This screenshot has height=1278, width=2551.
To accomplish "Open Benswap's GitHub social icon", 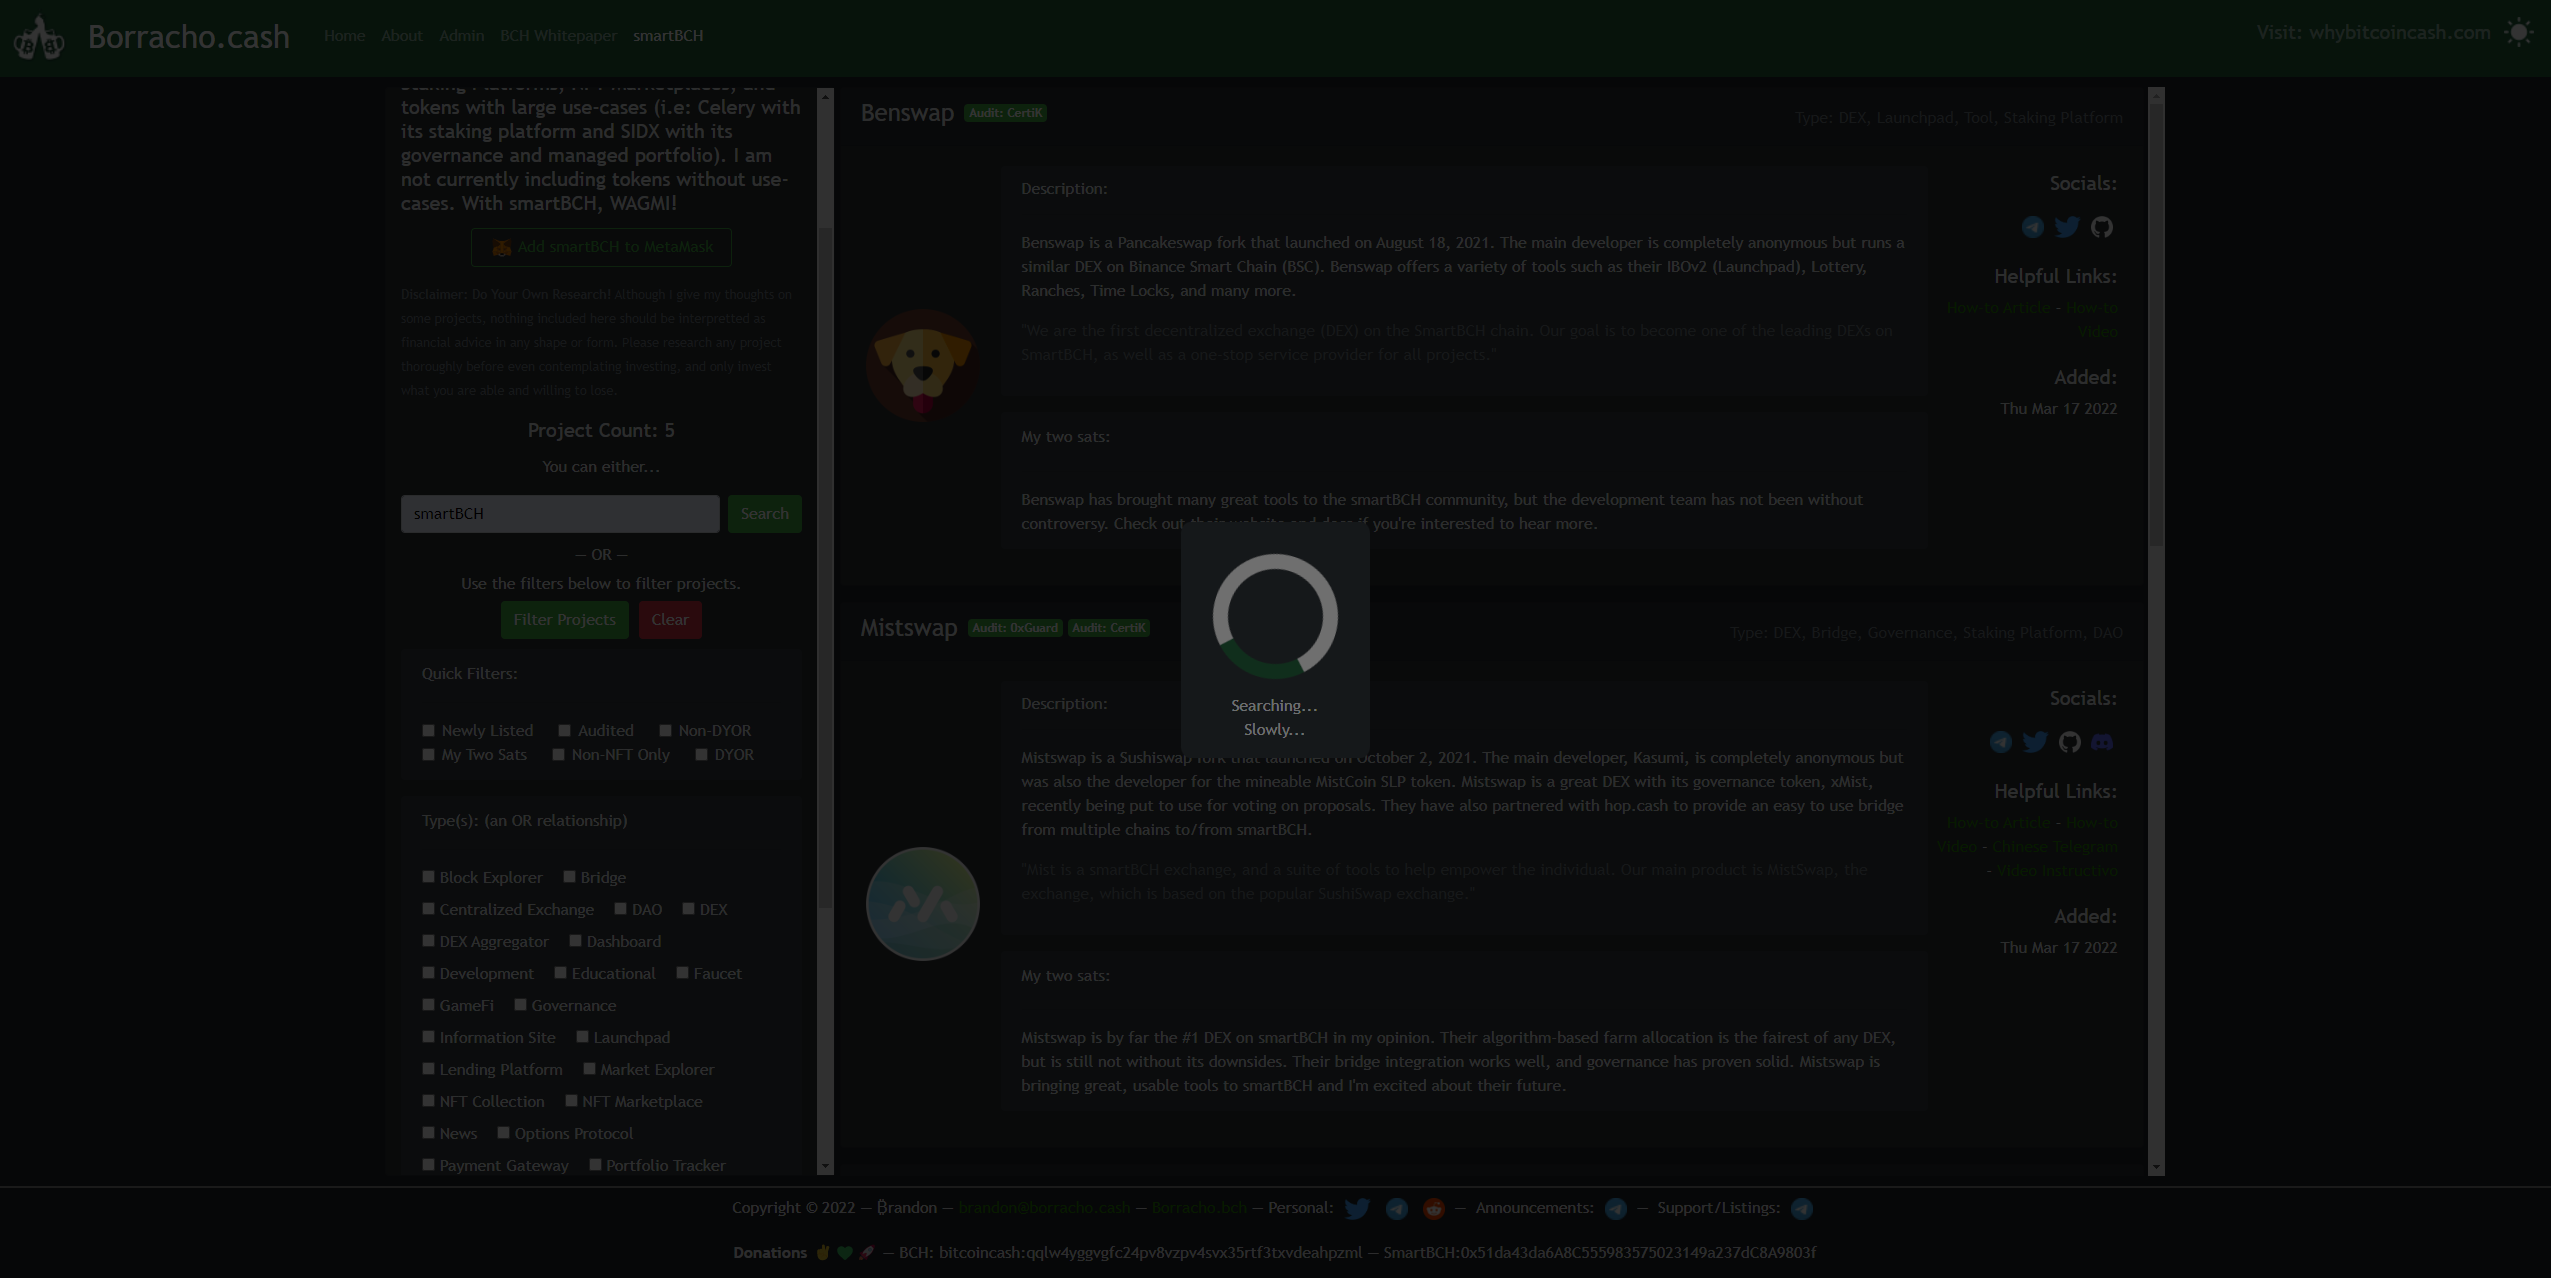I will (2102, 227).
